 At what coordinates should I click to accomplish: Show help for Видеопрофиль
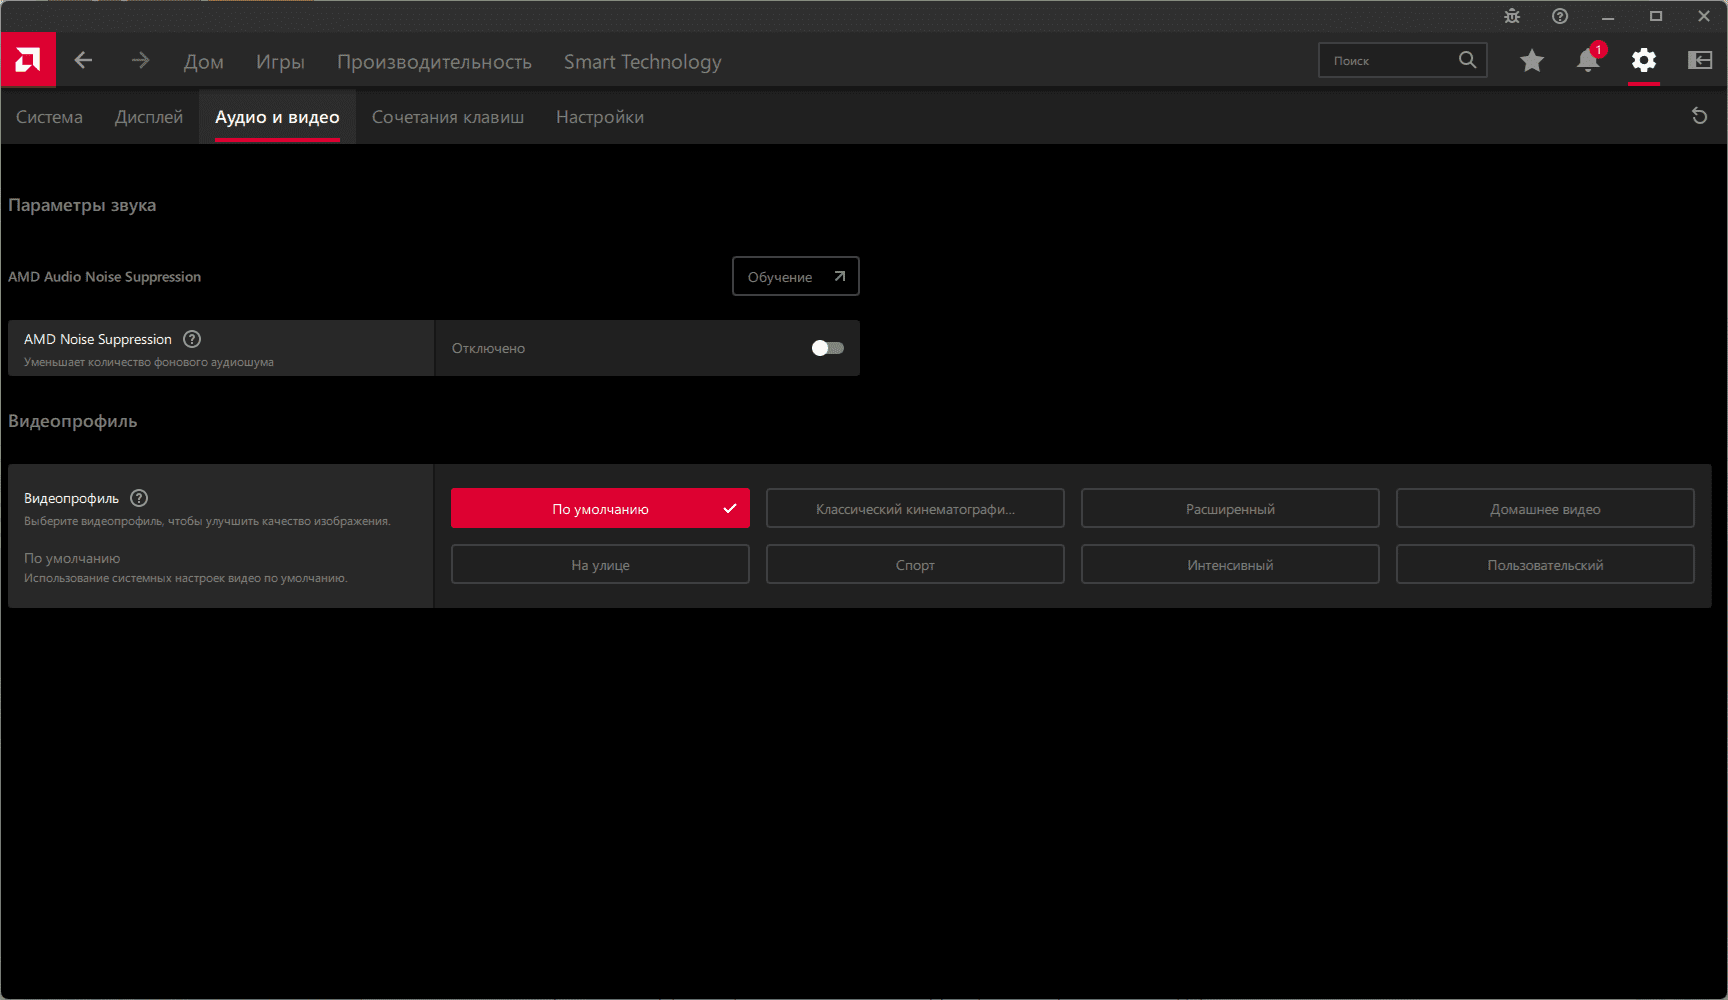(x=139, y=498)
